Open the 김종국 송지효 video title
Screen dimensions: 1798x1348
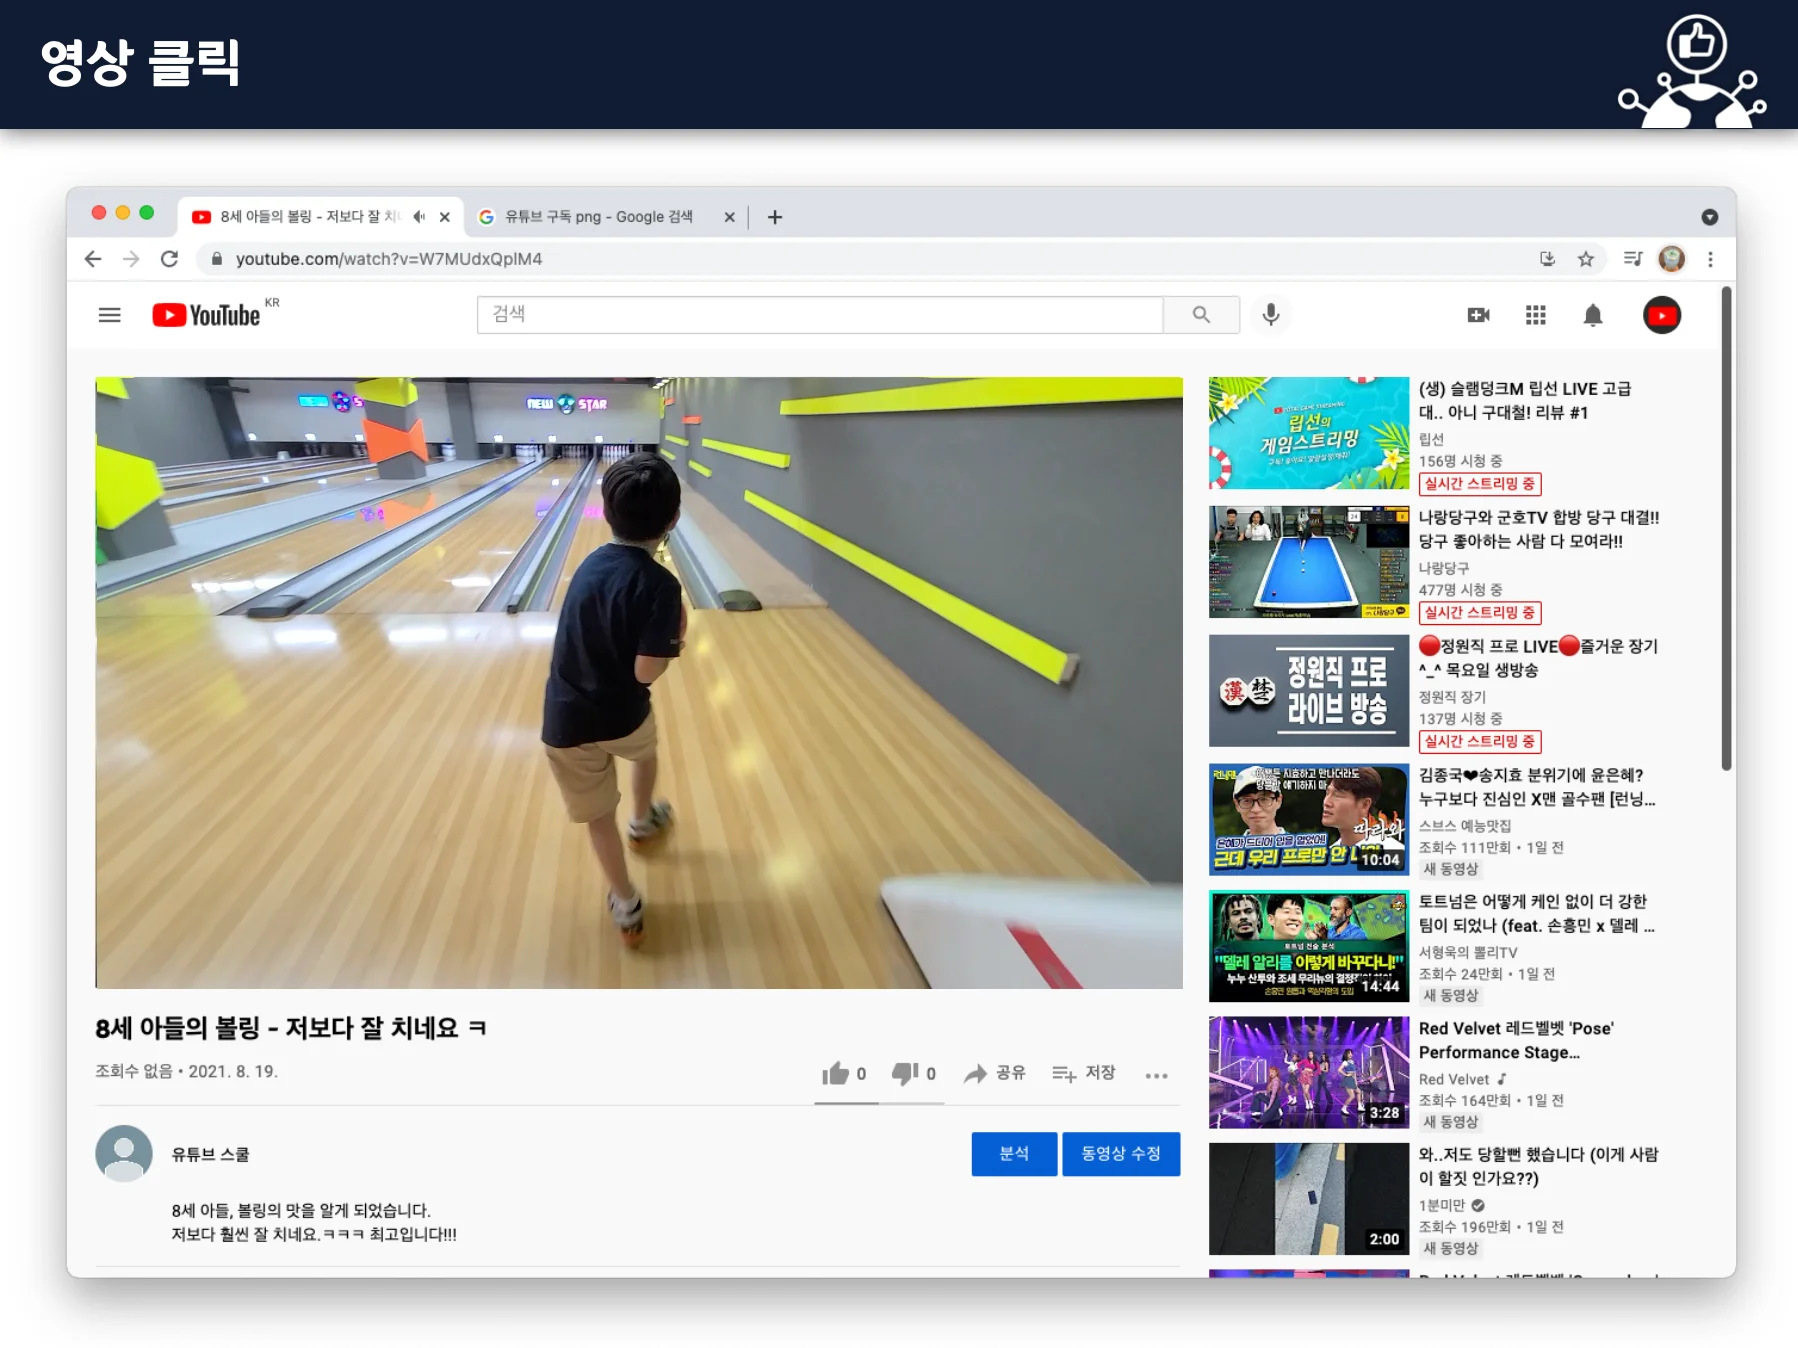point(1537,787)
